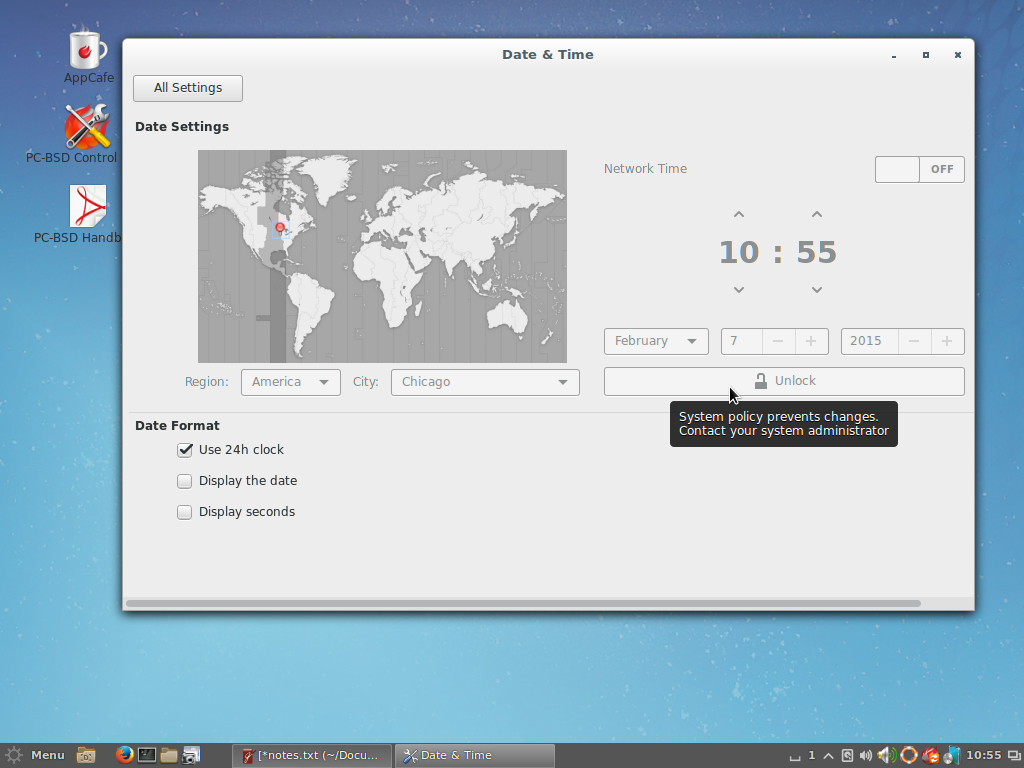Image resolution: width=1024 pixels, height=768 pixels.
Task: Enable Display seconds
Action: tap(185, 512)
